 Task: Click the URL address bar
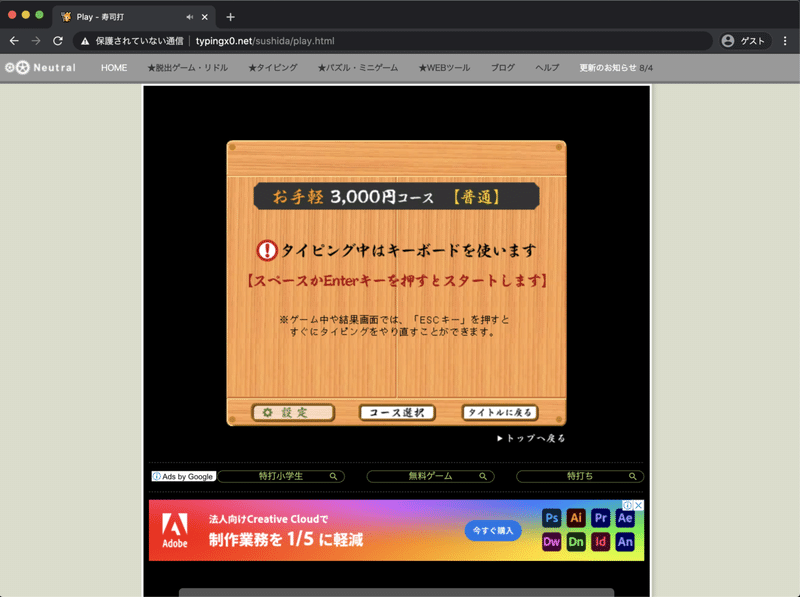[393, 41]
